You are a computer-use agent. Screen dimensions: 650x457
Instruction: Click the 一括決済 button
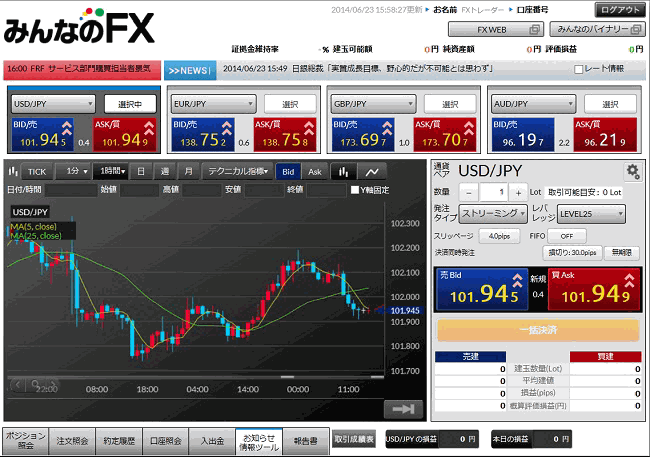pos(538,330)
